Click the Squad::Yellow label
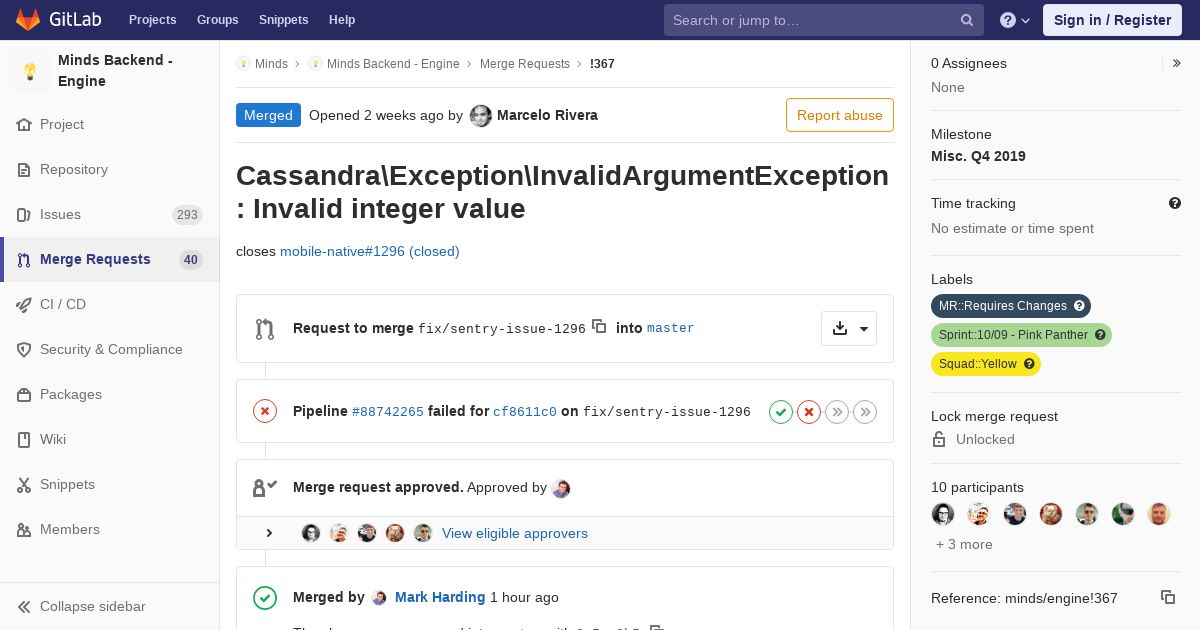 986,364
